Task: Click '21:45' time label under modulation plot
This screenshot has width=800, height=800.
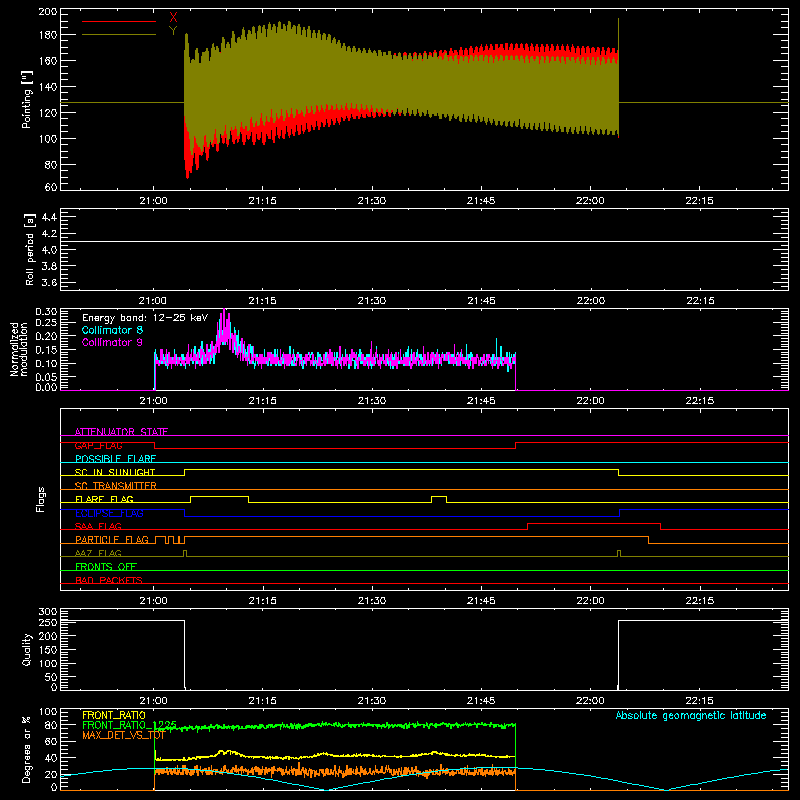Action: 481,401
